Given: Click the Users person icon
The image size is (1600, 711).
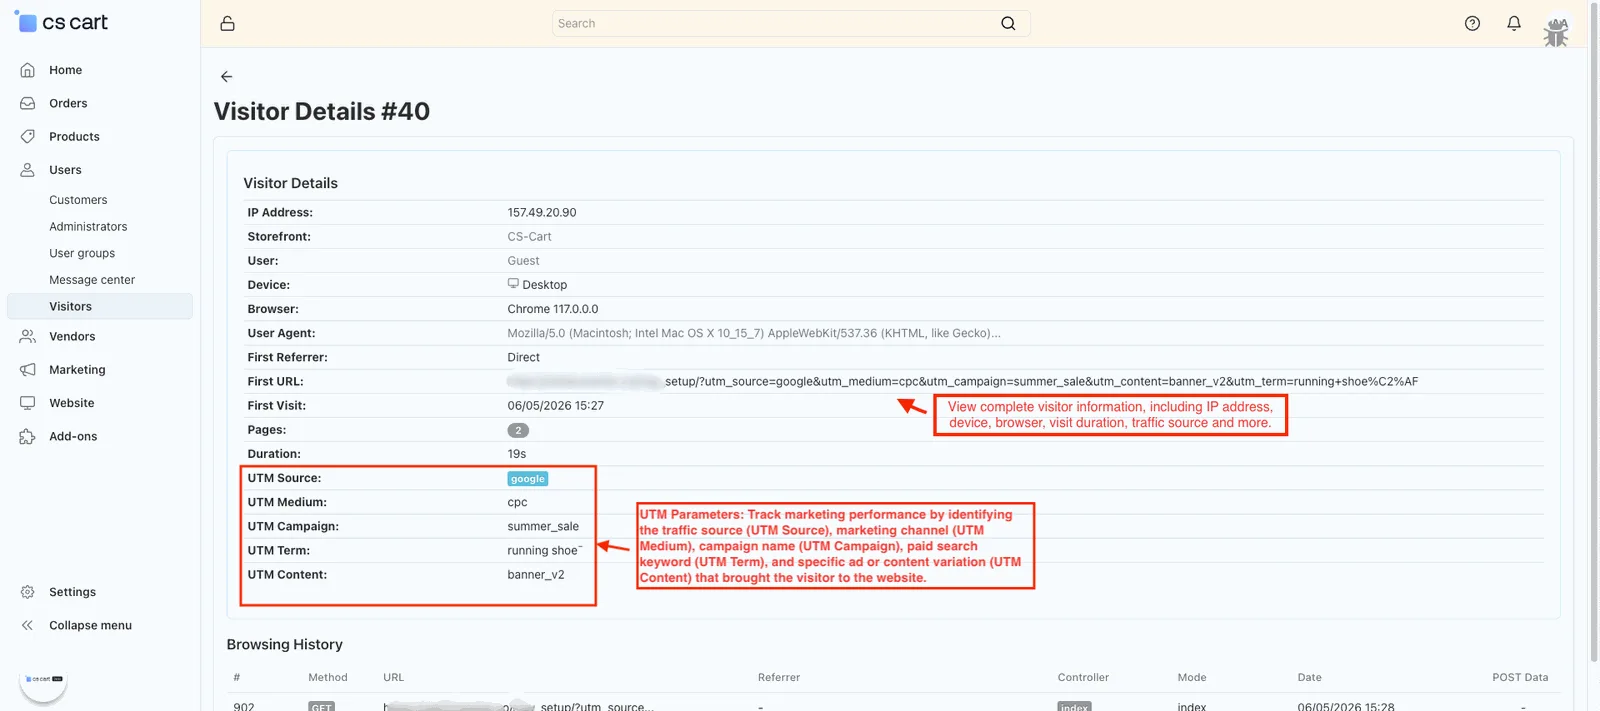Looking at the screenshot, I should [28, 170].
